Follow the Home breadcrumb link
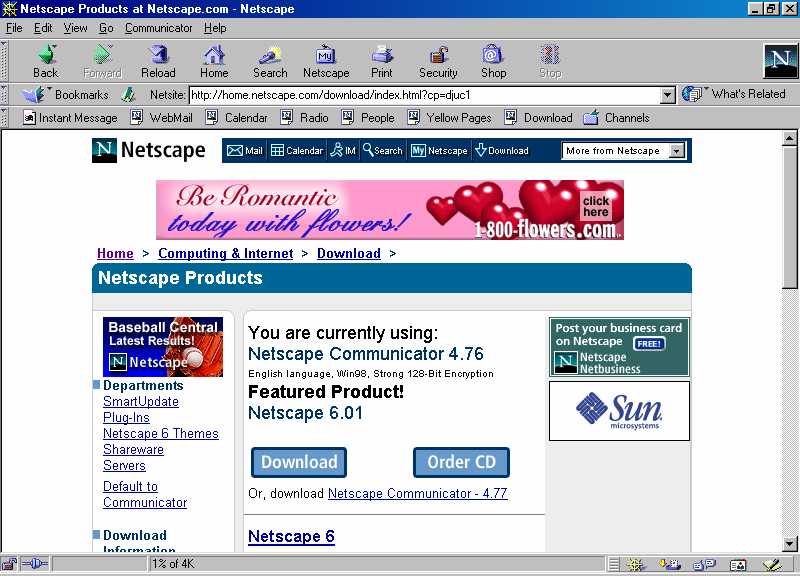 (x=115, y=254)
